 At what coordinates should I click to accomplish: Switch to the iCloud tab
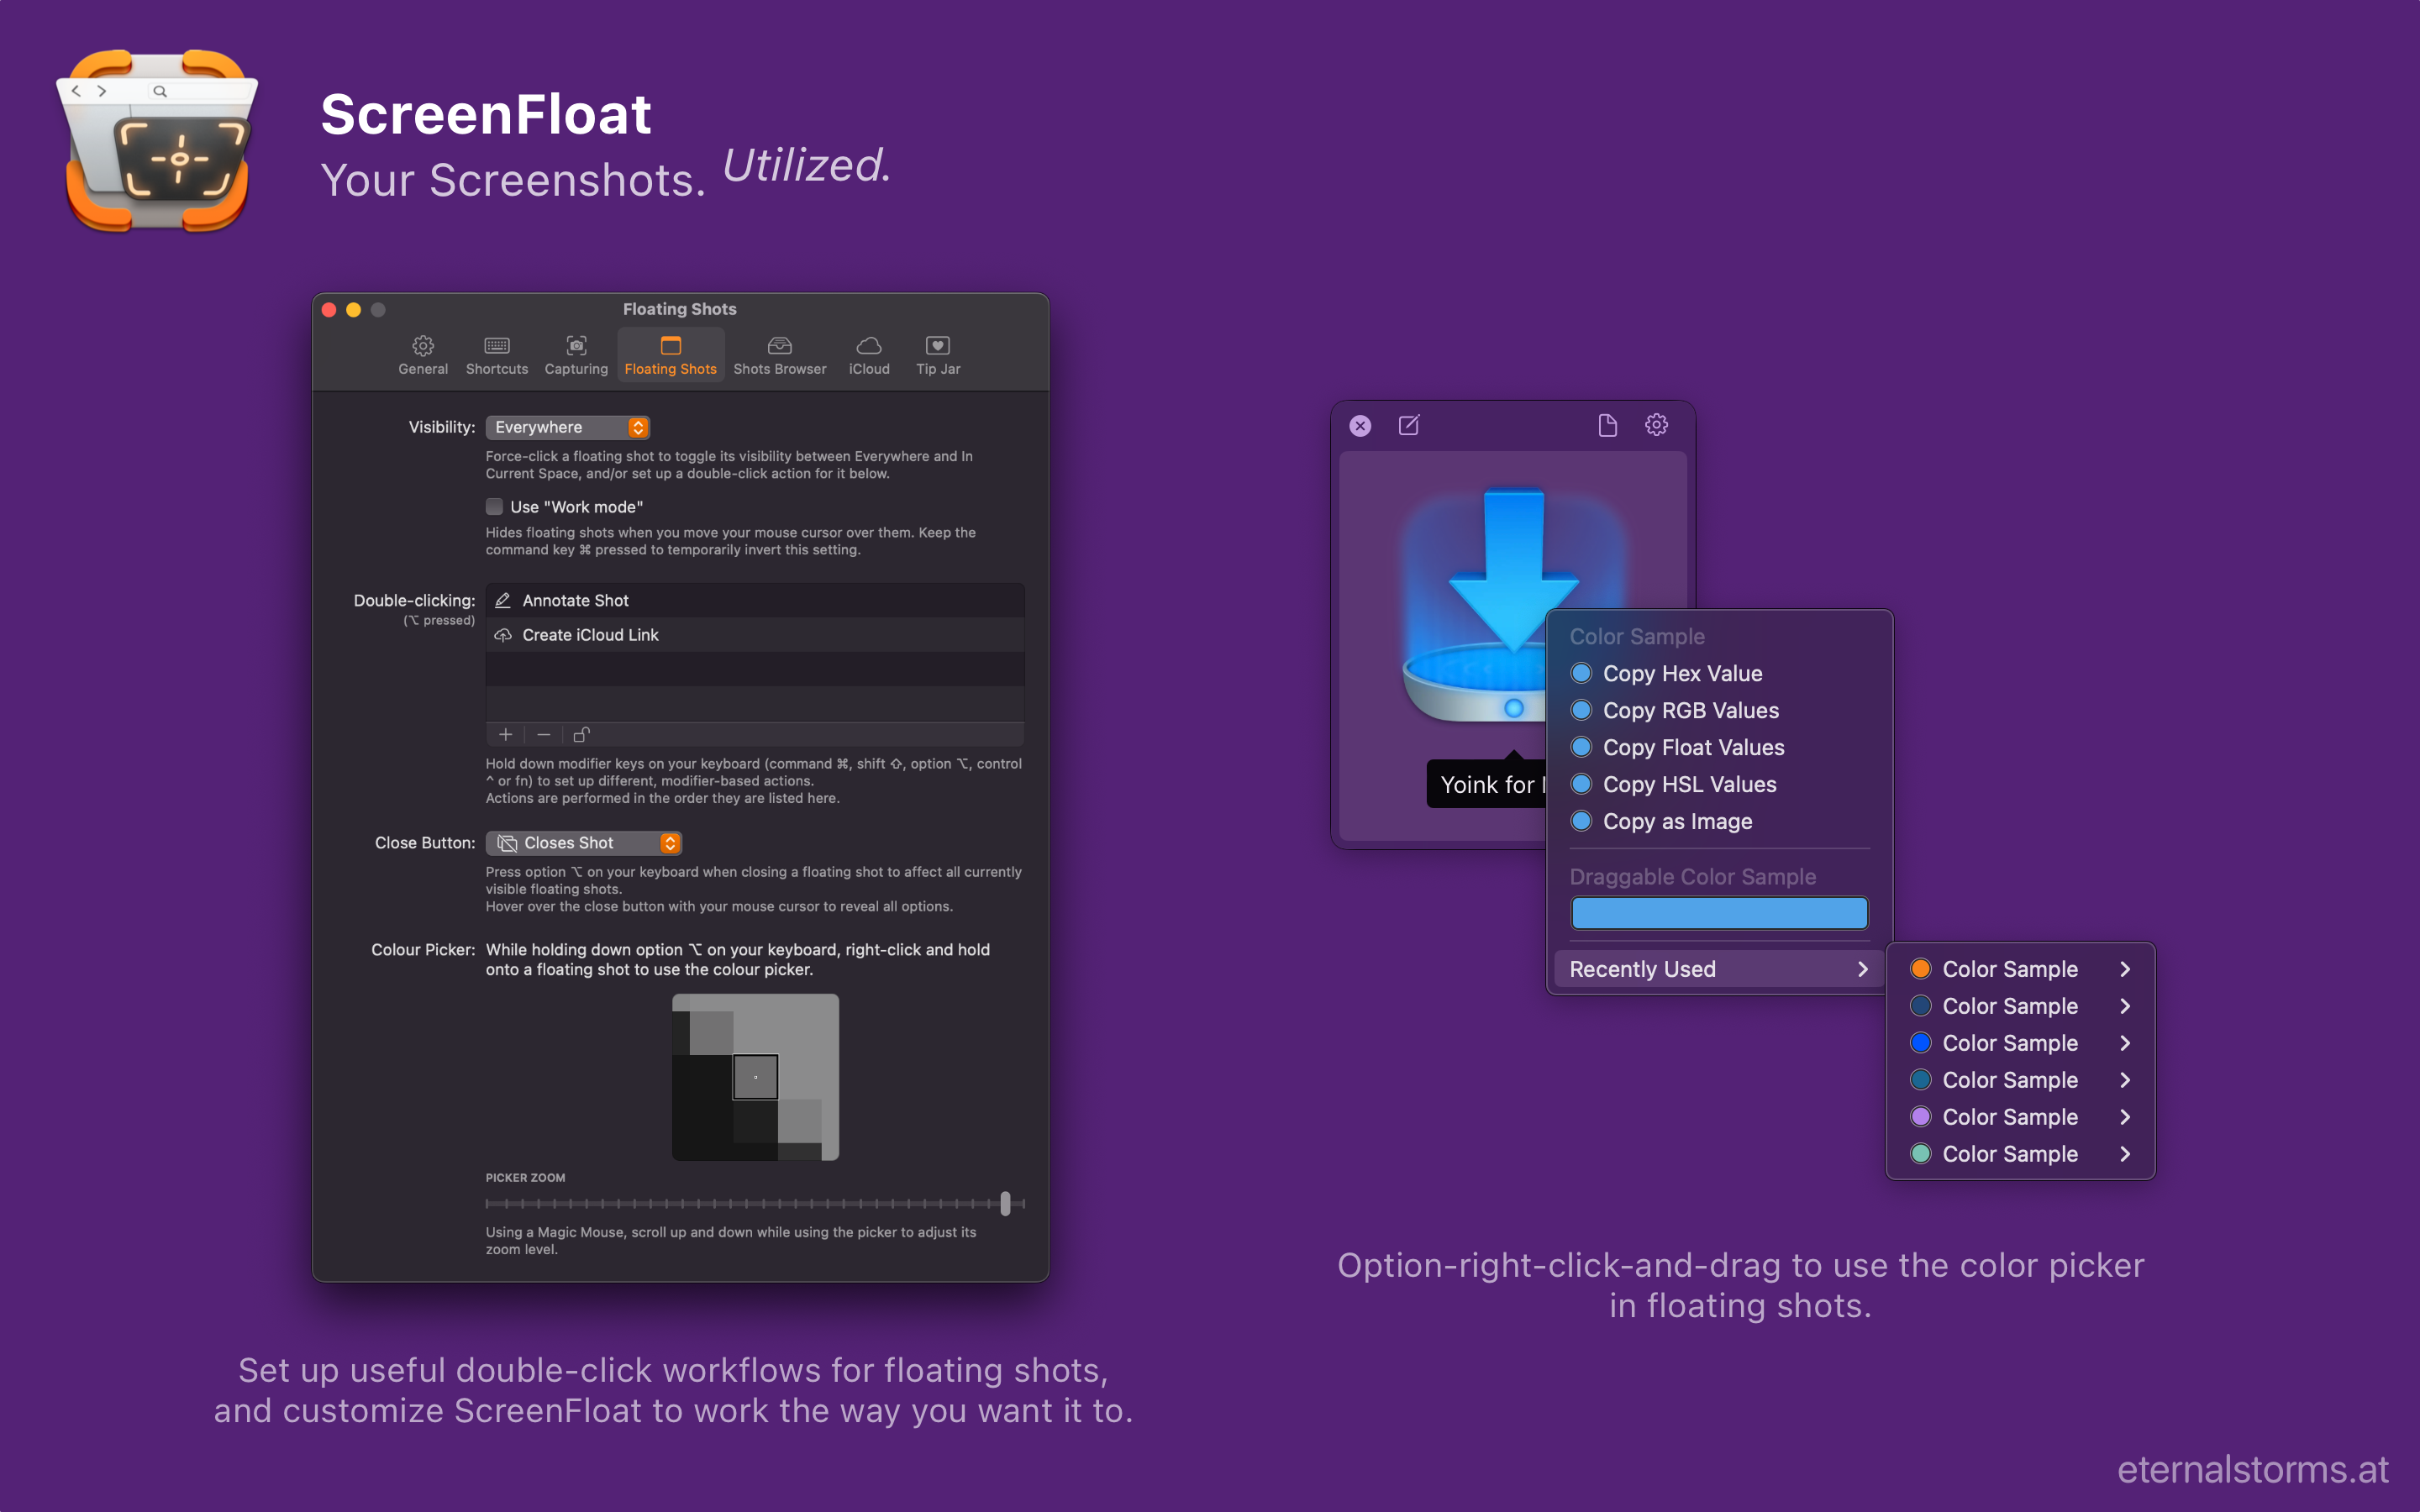click(x=869, y=356)
